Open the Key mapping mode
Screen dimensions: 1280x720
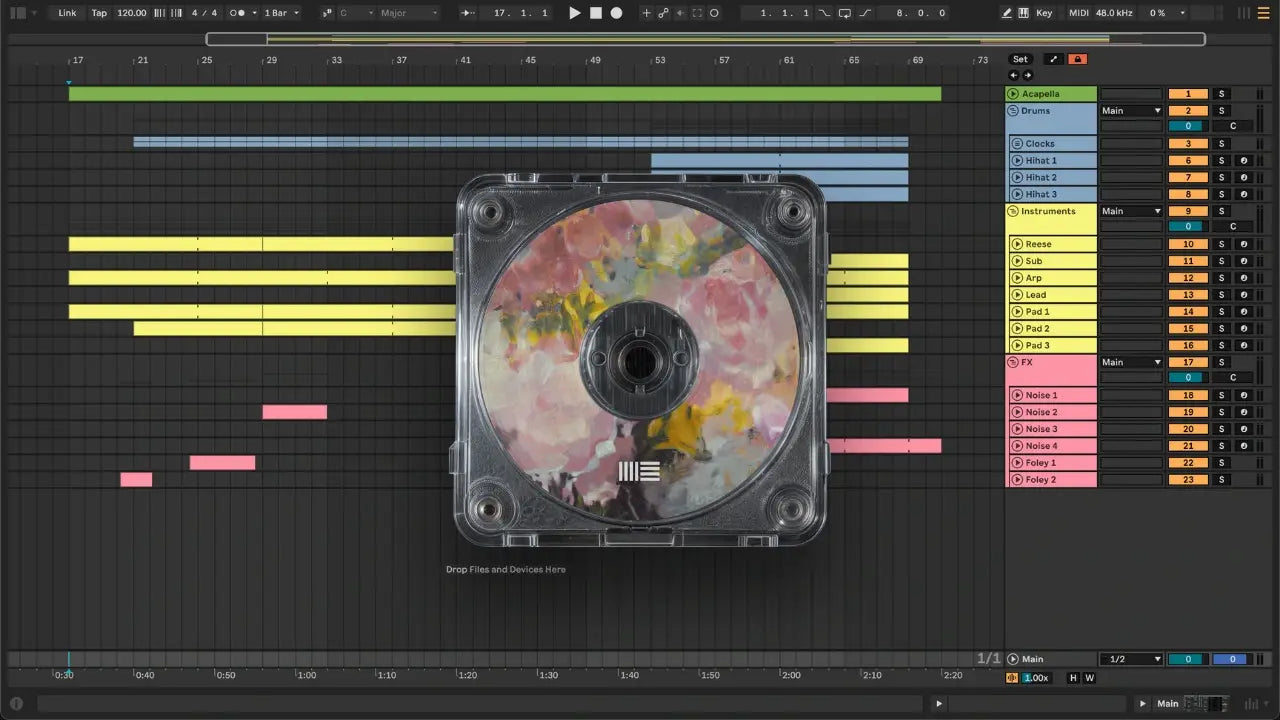(1044, 13)
